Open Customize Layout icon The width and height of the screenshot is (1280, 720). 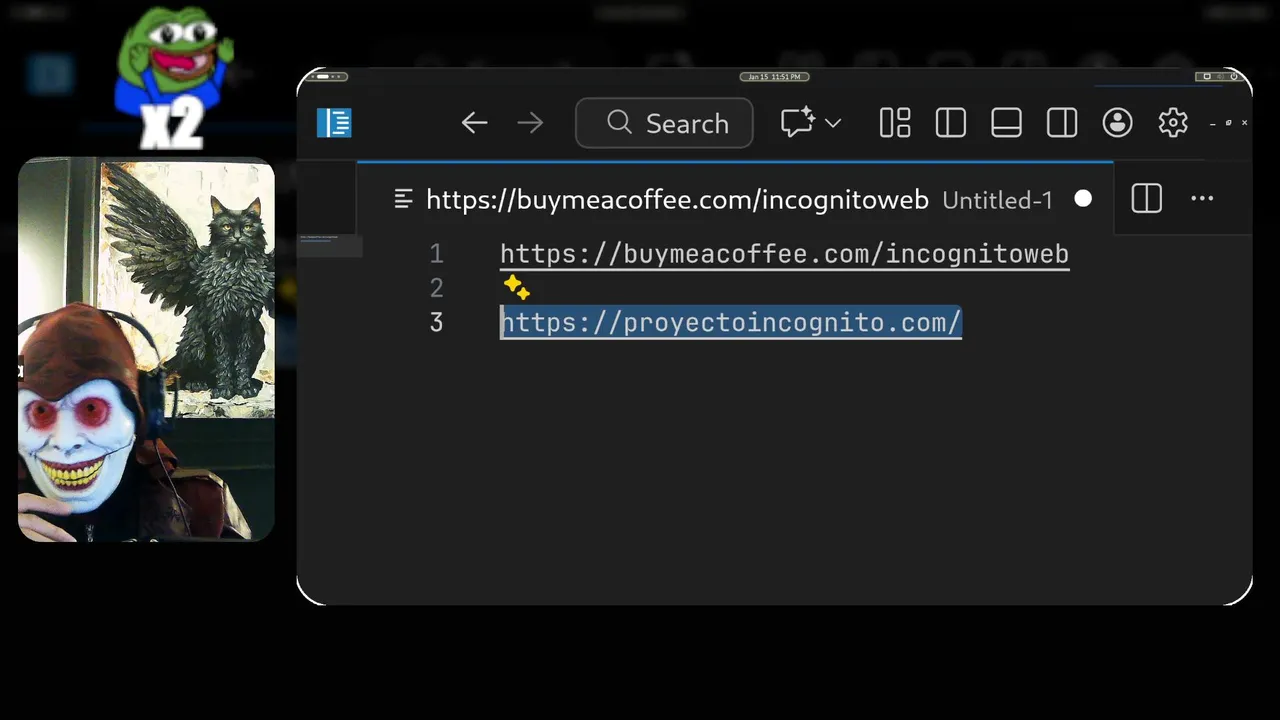(895, 123)
